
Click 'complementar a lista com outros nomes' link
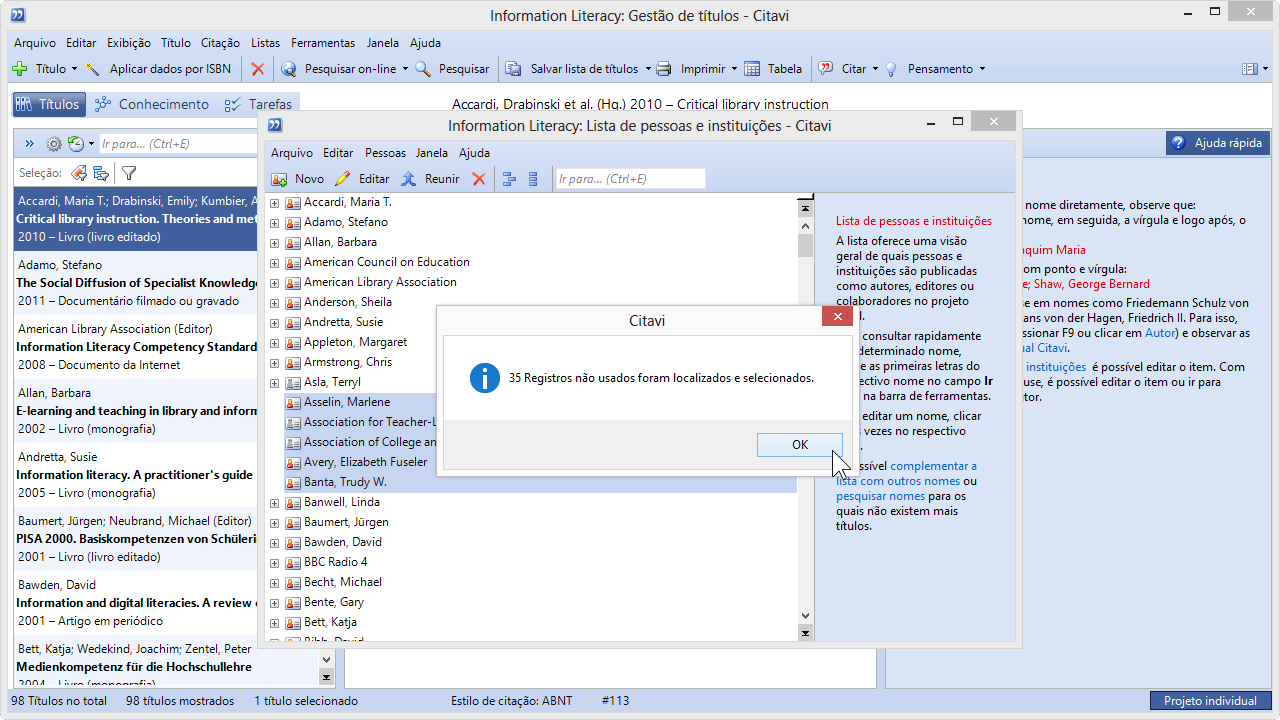point(905,474)
